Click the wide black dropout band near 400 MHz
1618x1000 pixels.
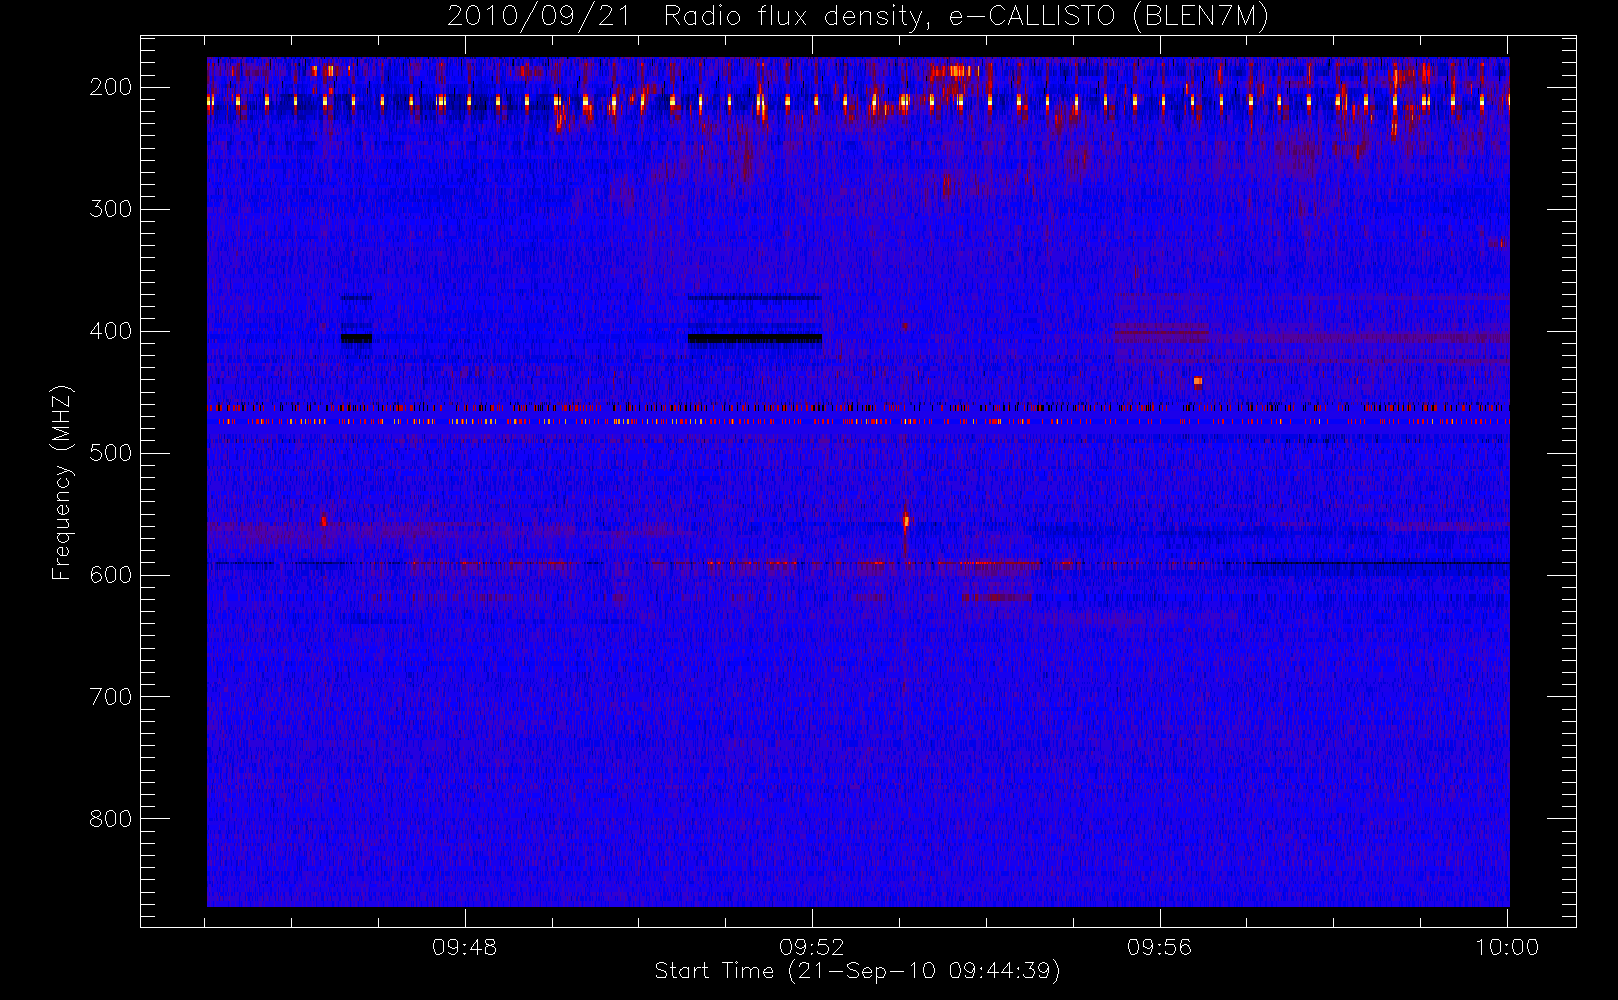(755, 339)
